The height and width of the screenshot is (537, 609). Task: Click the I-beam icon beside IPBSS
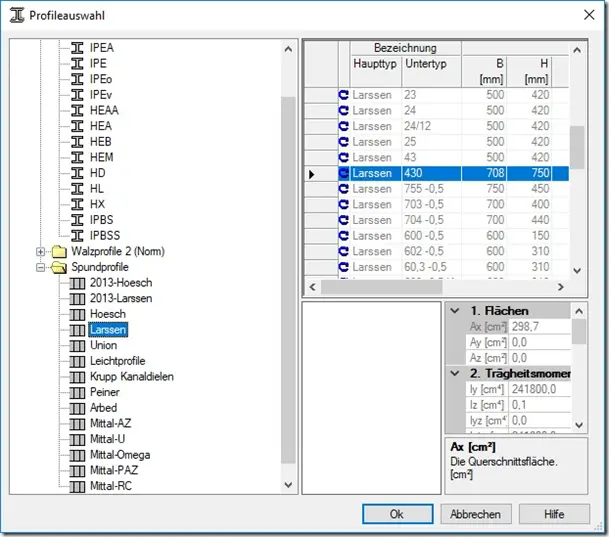click(77, 235)
